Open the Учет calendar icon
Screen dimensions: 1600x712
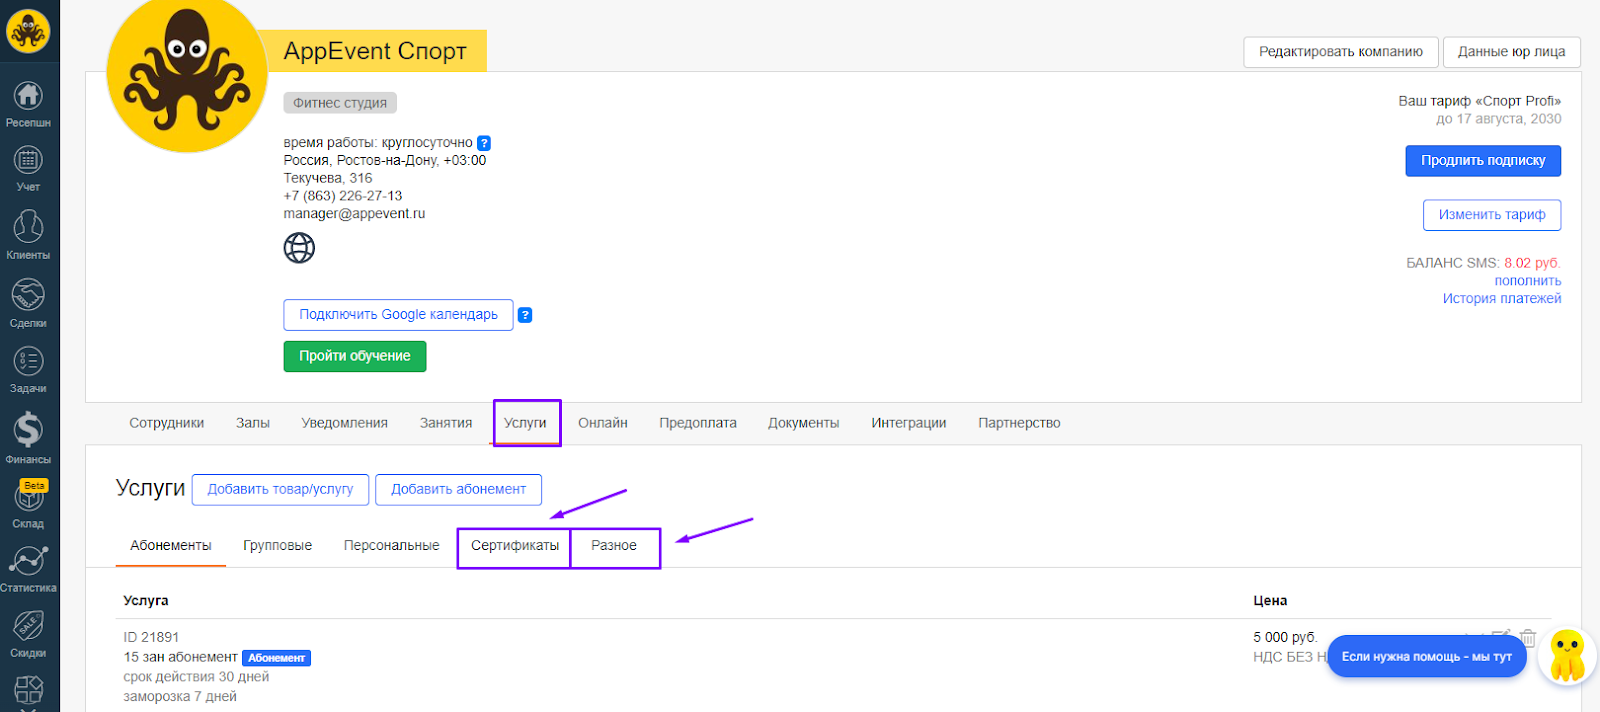pos(28,161)
